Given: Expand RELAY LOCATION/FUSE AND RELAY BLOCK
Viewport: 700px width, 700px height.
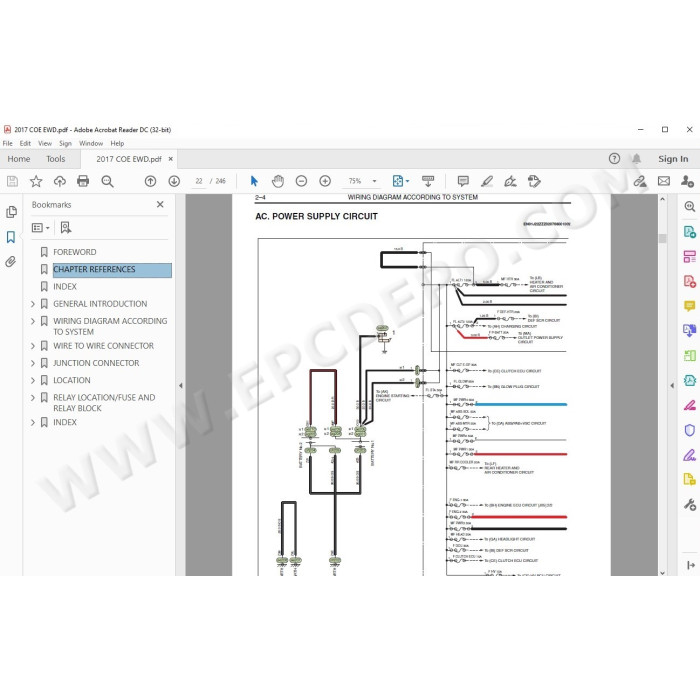Looking at the screenshot, I should tap(33, 397).
